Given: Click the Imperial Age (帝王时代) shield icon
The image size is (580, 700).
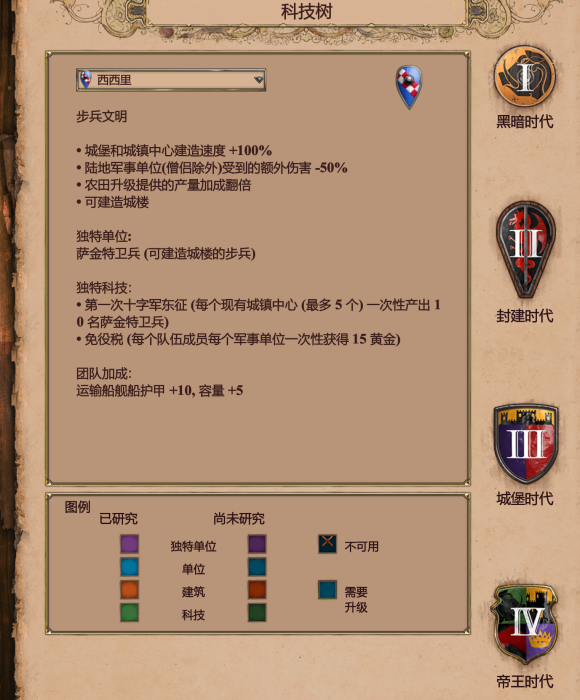Looking at the screenshot, I should point(525,624).
